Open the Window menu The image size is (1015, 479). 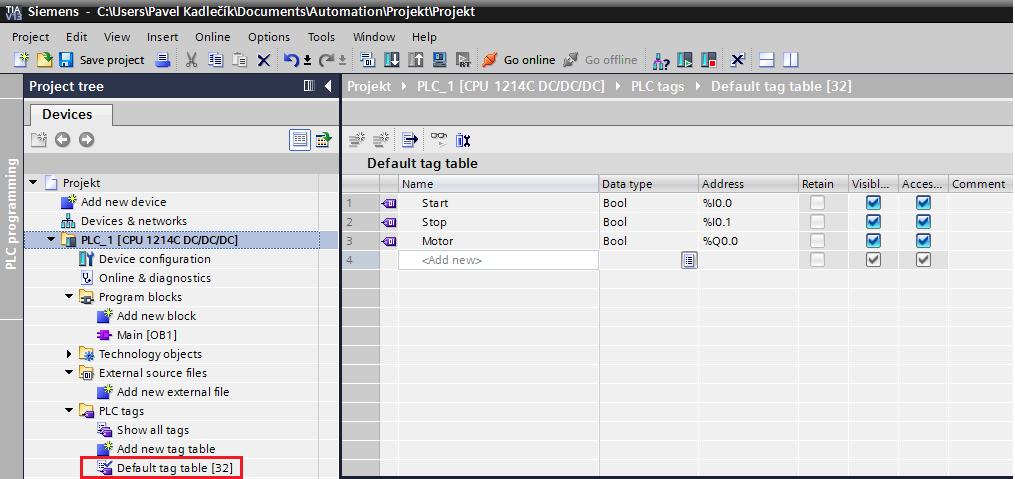coord(374,37)
